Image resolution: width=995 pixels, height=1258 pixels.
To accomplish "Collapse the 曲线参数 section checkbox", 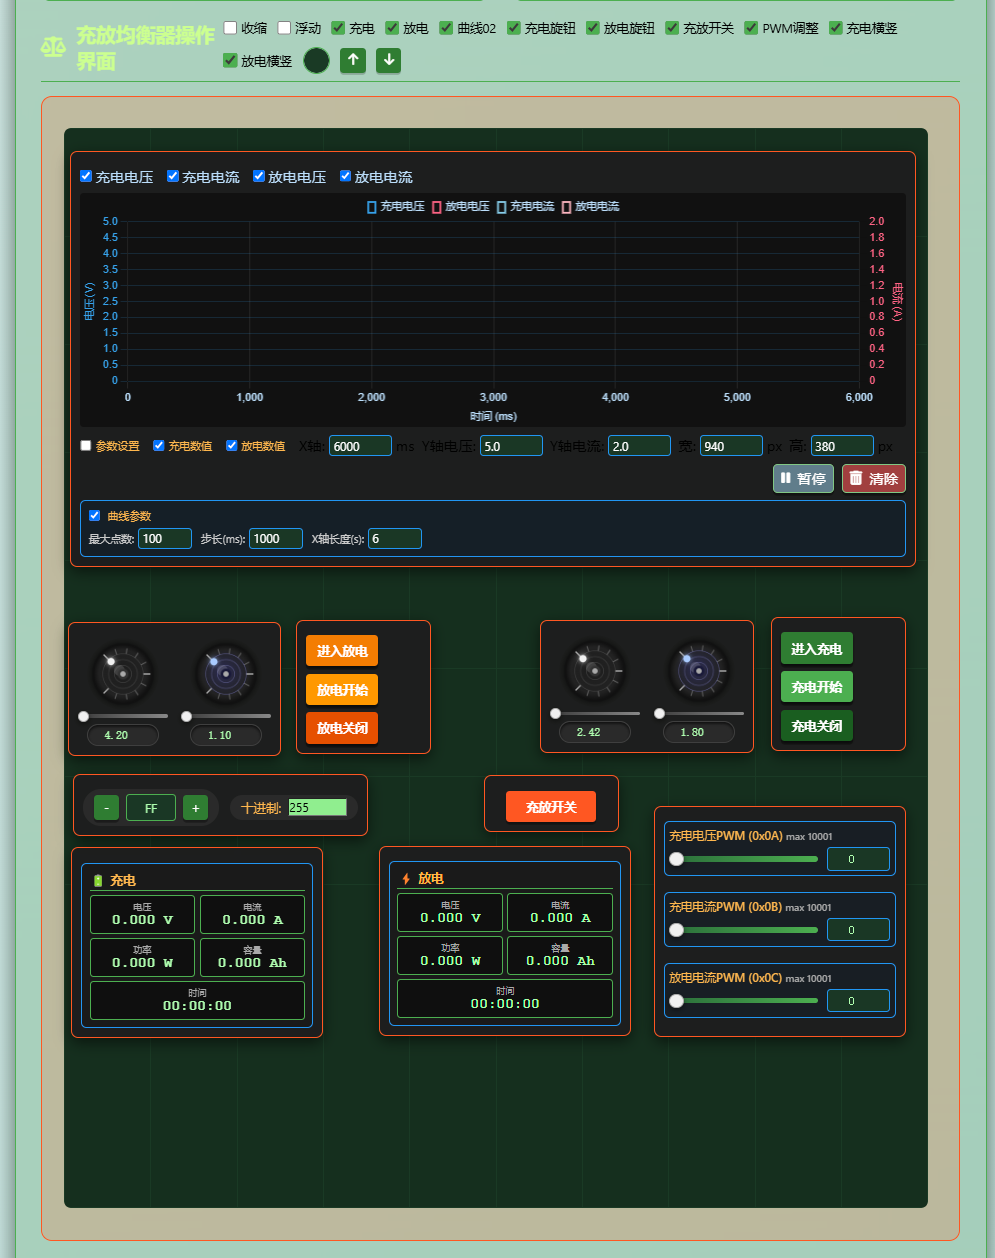I will pyautogui.click(x=95, y=516).
